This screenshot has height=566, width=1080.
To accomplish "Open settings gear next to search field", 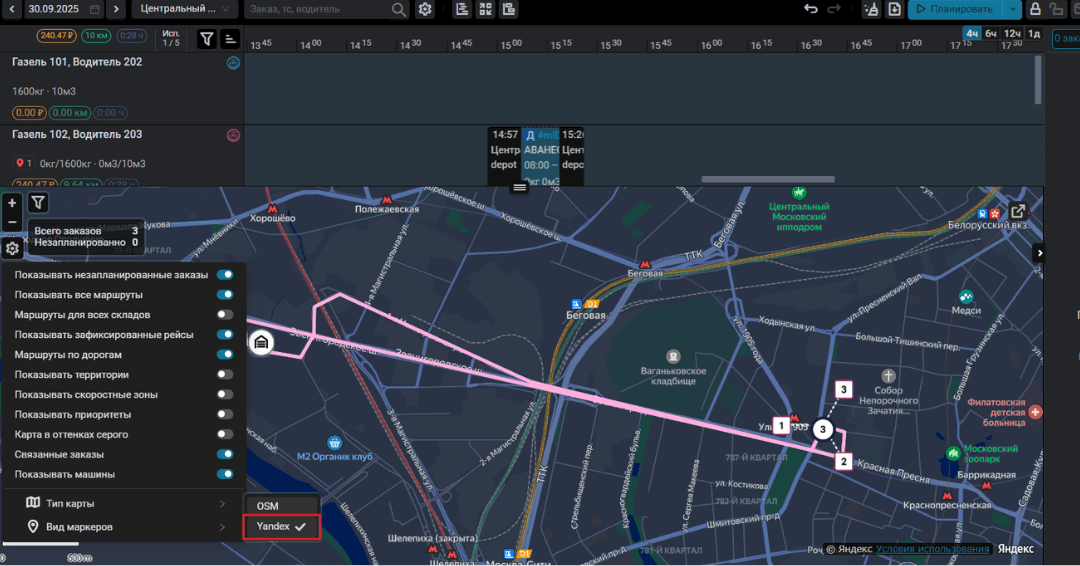I will (425, 9).
